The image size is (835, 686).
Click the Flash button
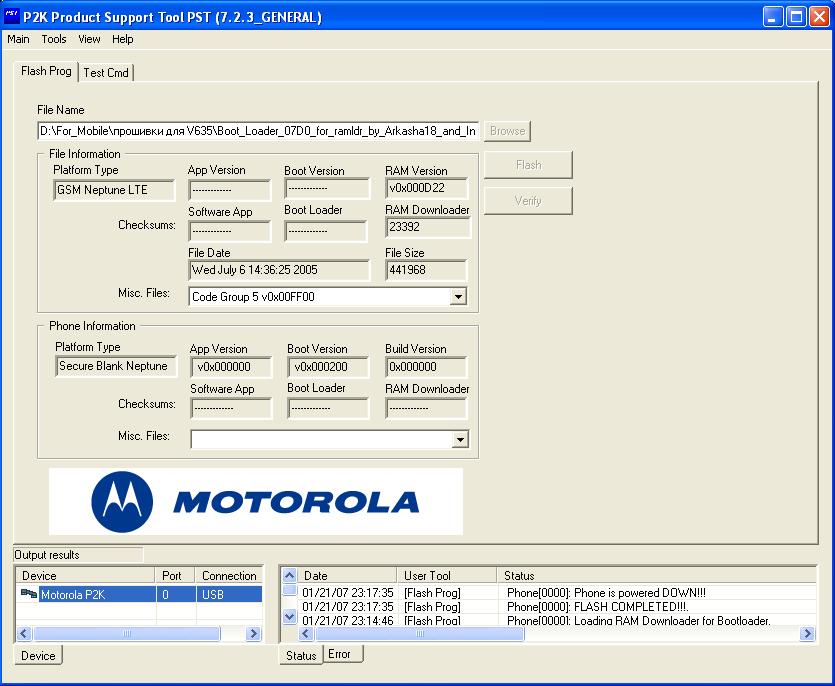tap(528, 165)
